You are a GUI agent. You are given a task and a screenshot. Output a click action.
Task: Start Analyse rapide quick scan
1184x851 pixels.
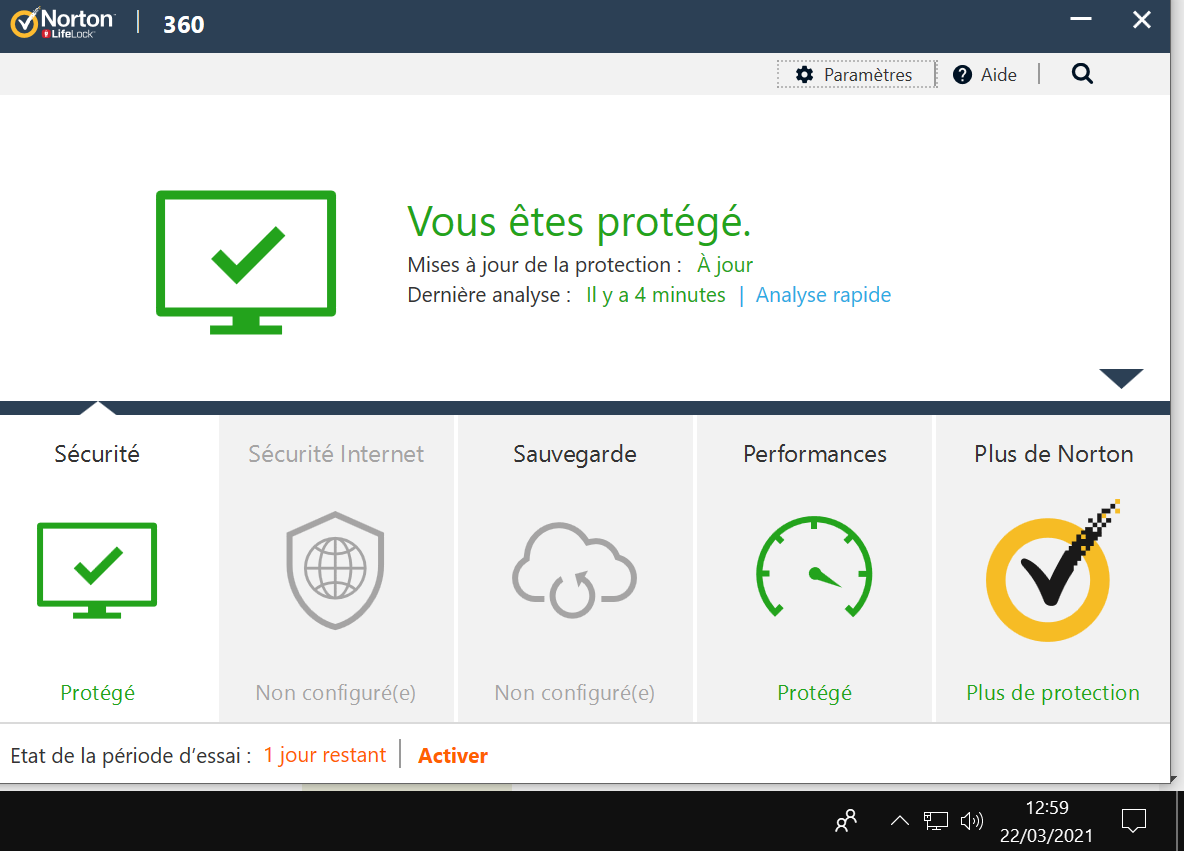pos(823,294)
